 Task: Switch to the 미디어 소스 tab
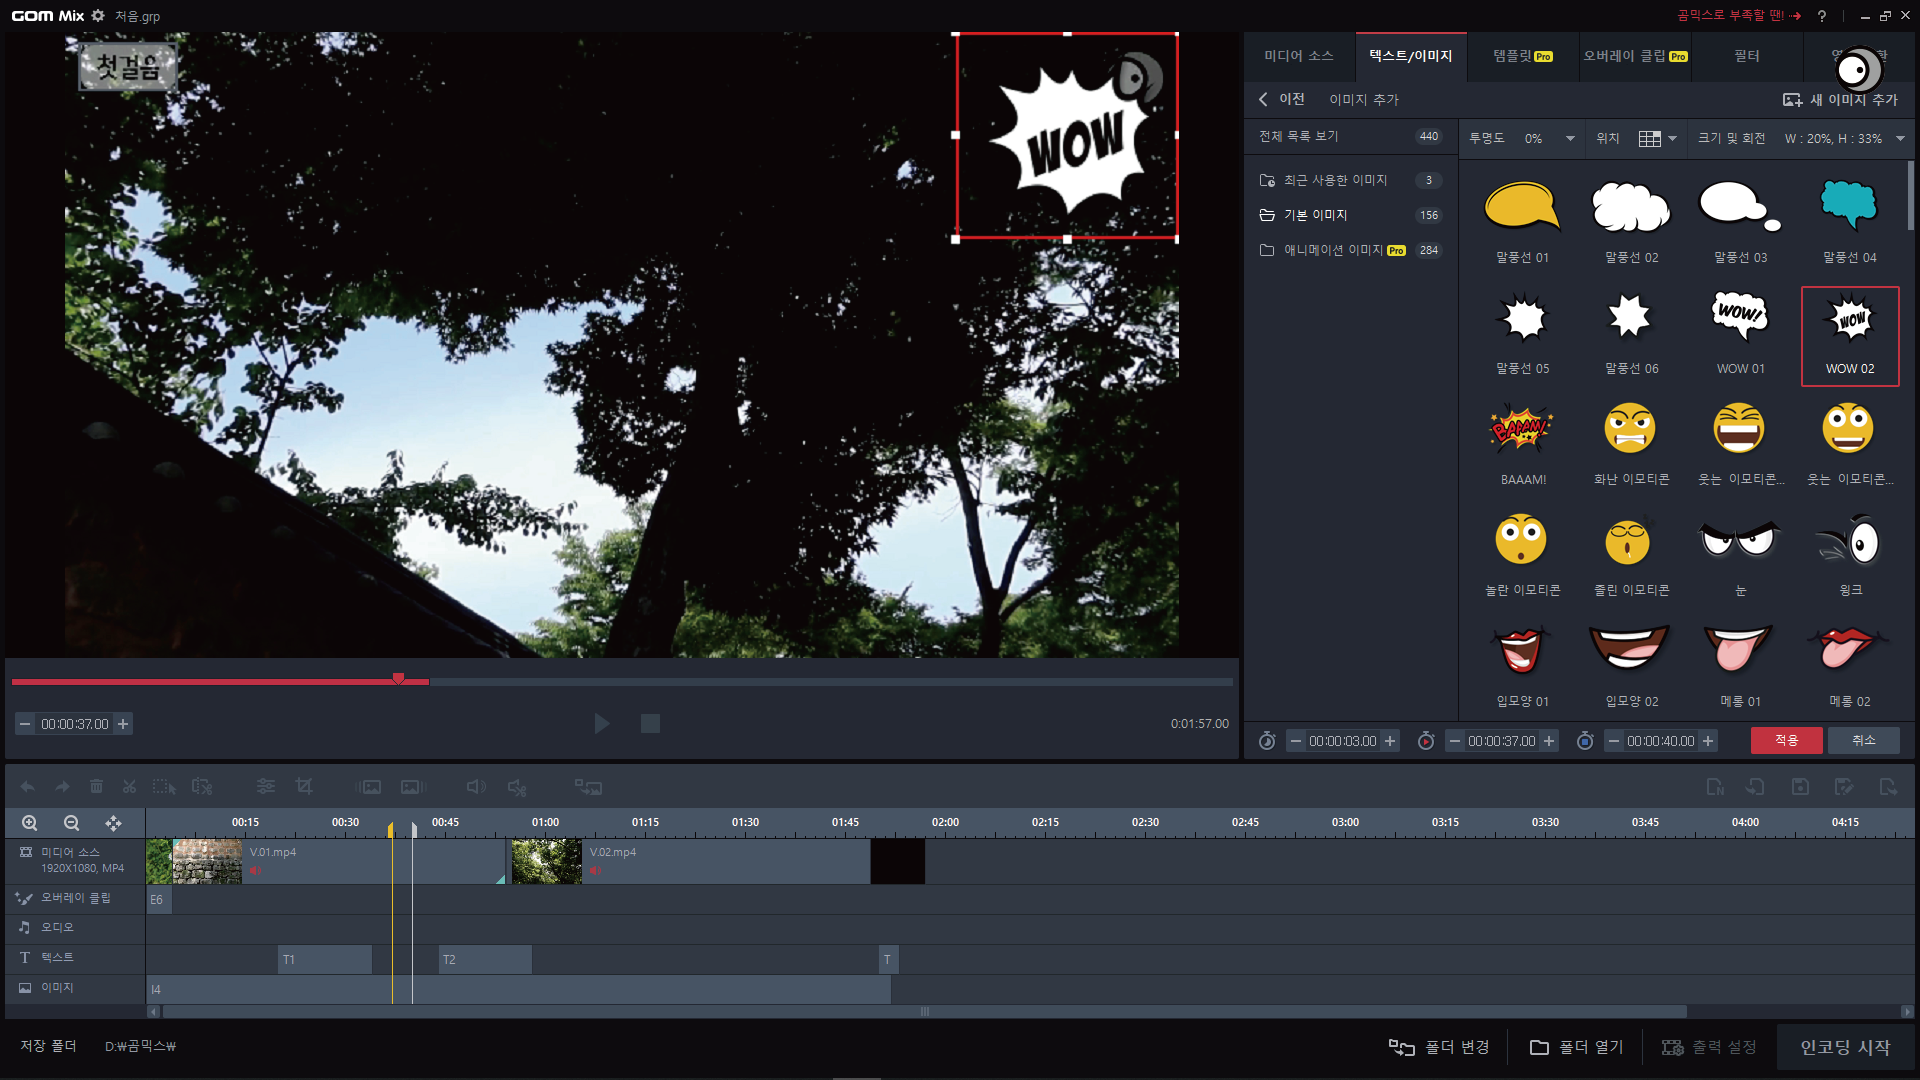click(x=1298, y=56)
